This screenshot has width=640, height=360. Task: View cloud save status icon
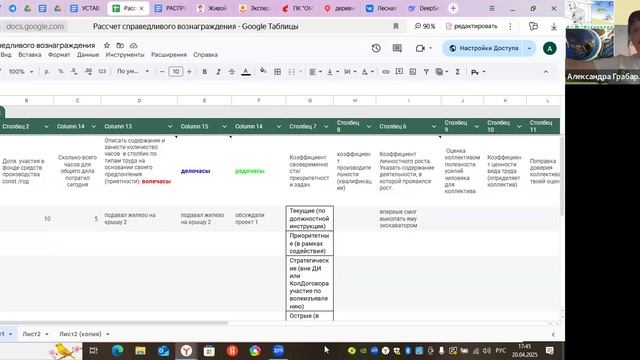pos(133,45)
